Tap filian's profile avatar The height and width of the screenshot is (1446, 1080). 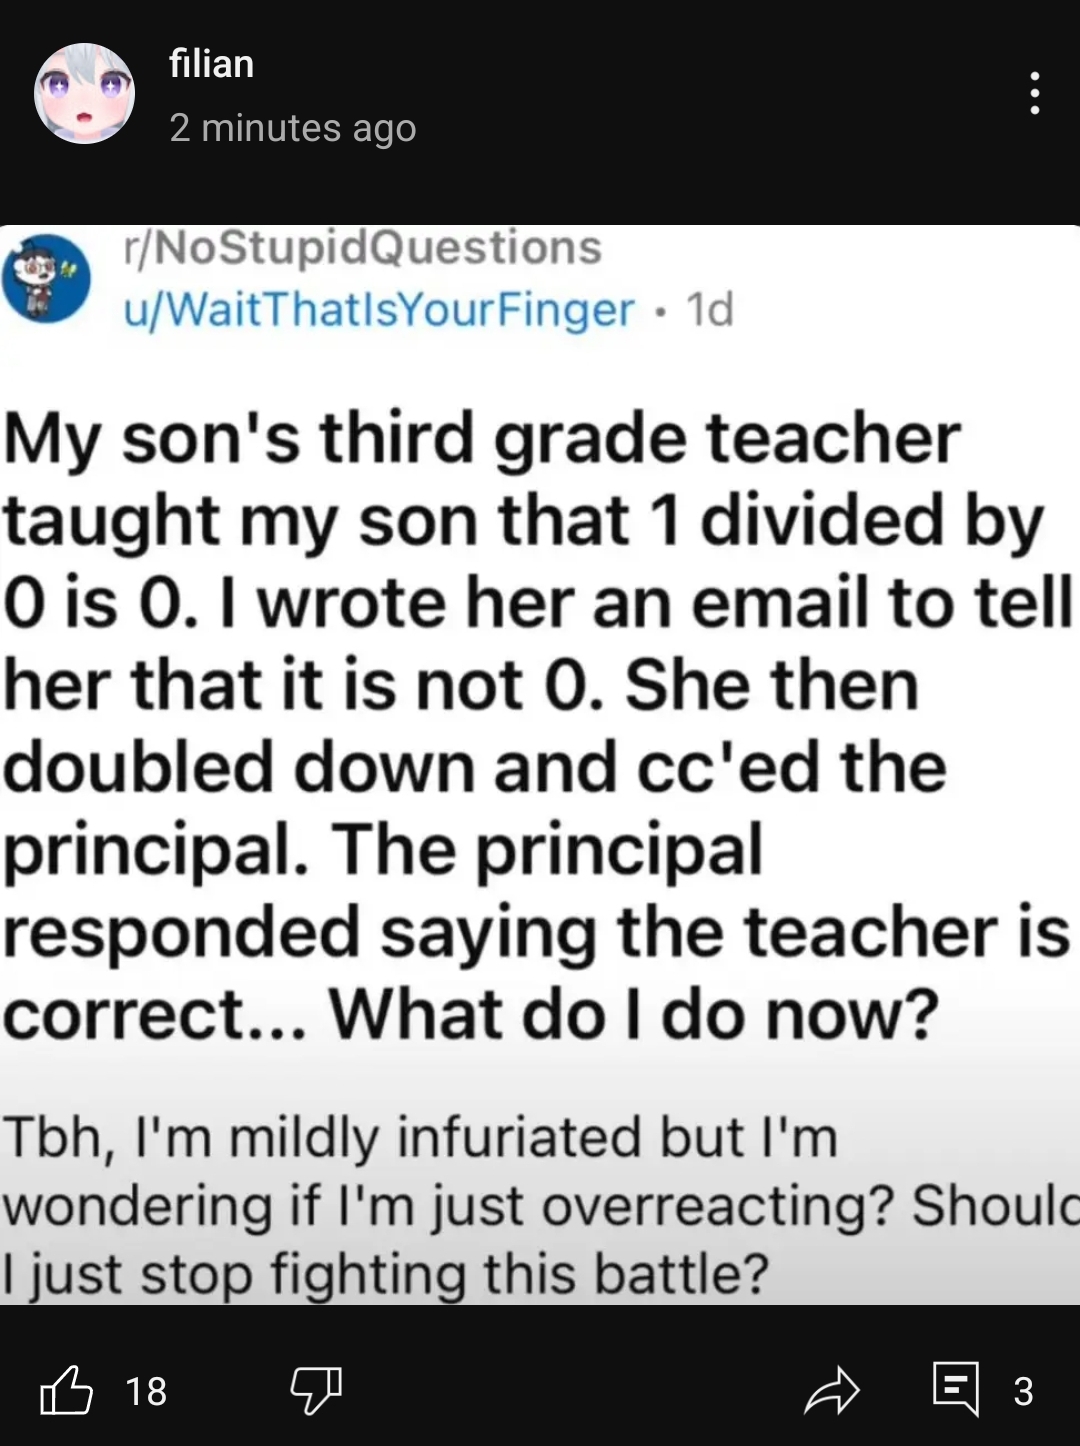(85, 93)
